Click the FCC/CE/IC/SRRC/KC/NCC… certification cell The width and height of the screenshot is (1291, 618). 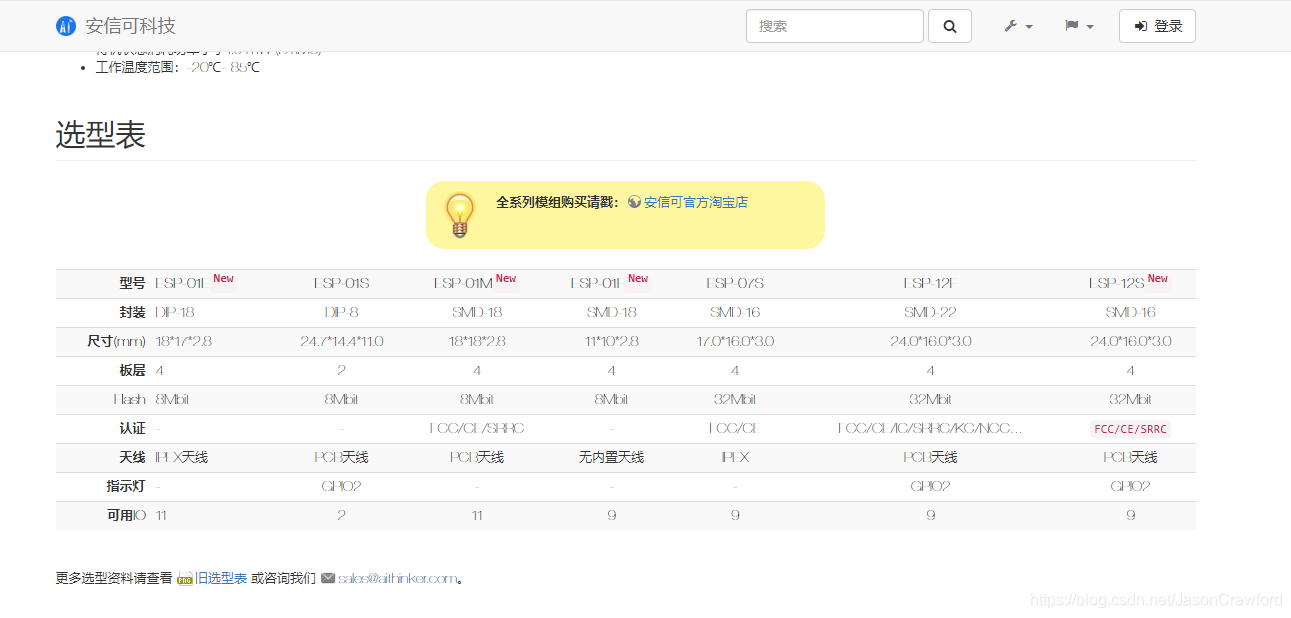click(x=930, y=429)
